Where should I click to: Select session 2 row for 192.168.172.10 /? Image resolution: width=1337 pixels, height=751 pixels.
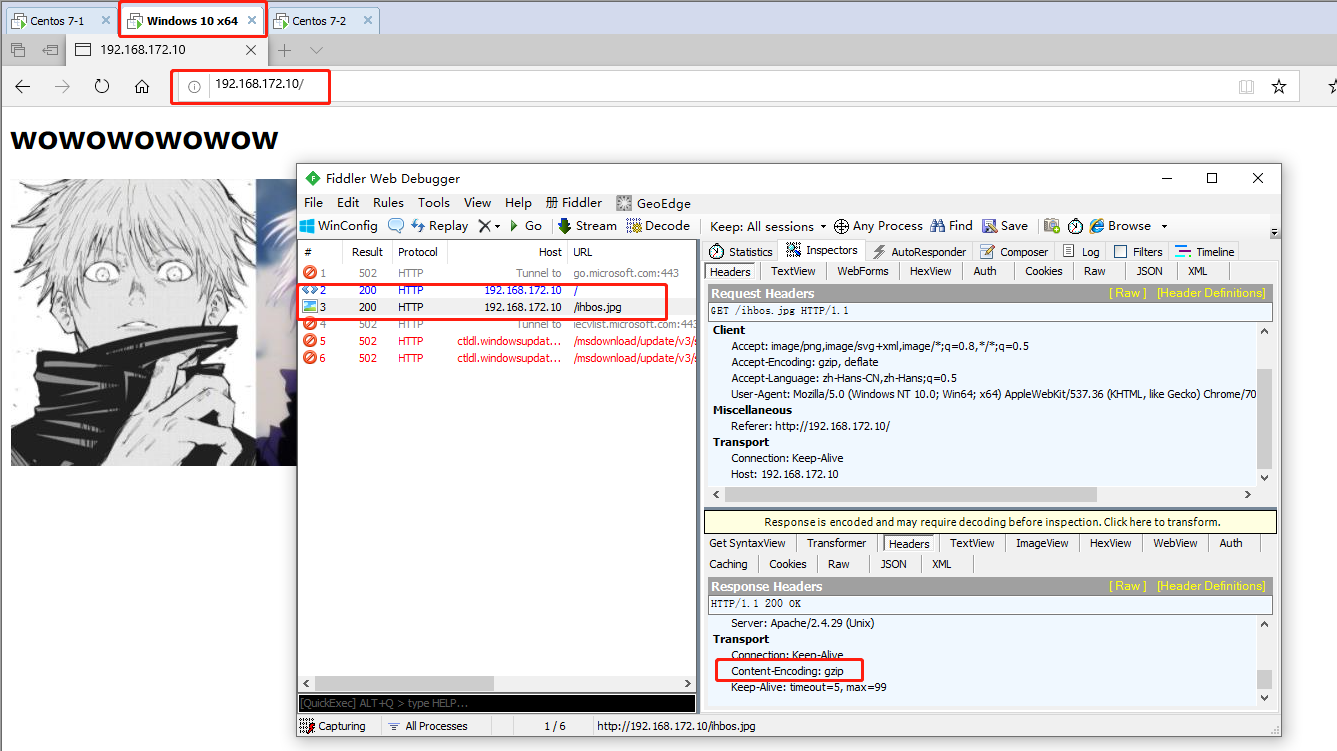coord(498,290)
